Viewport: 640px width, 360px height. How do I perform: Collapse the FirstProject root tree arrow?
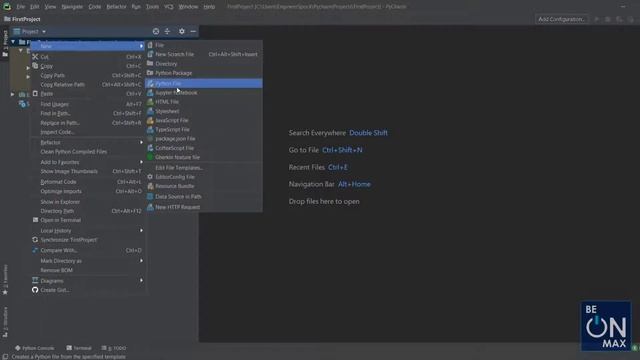(x=13, y=42)
